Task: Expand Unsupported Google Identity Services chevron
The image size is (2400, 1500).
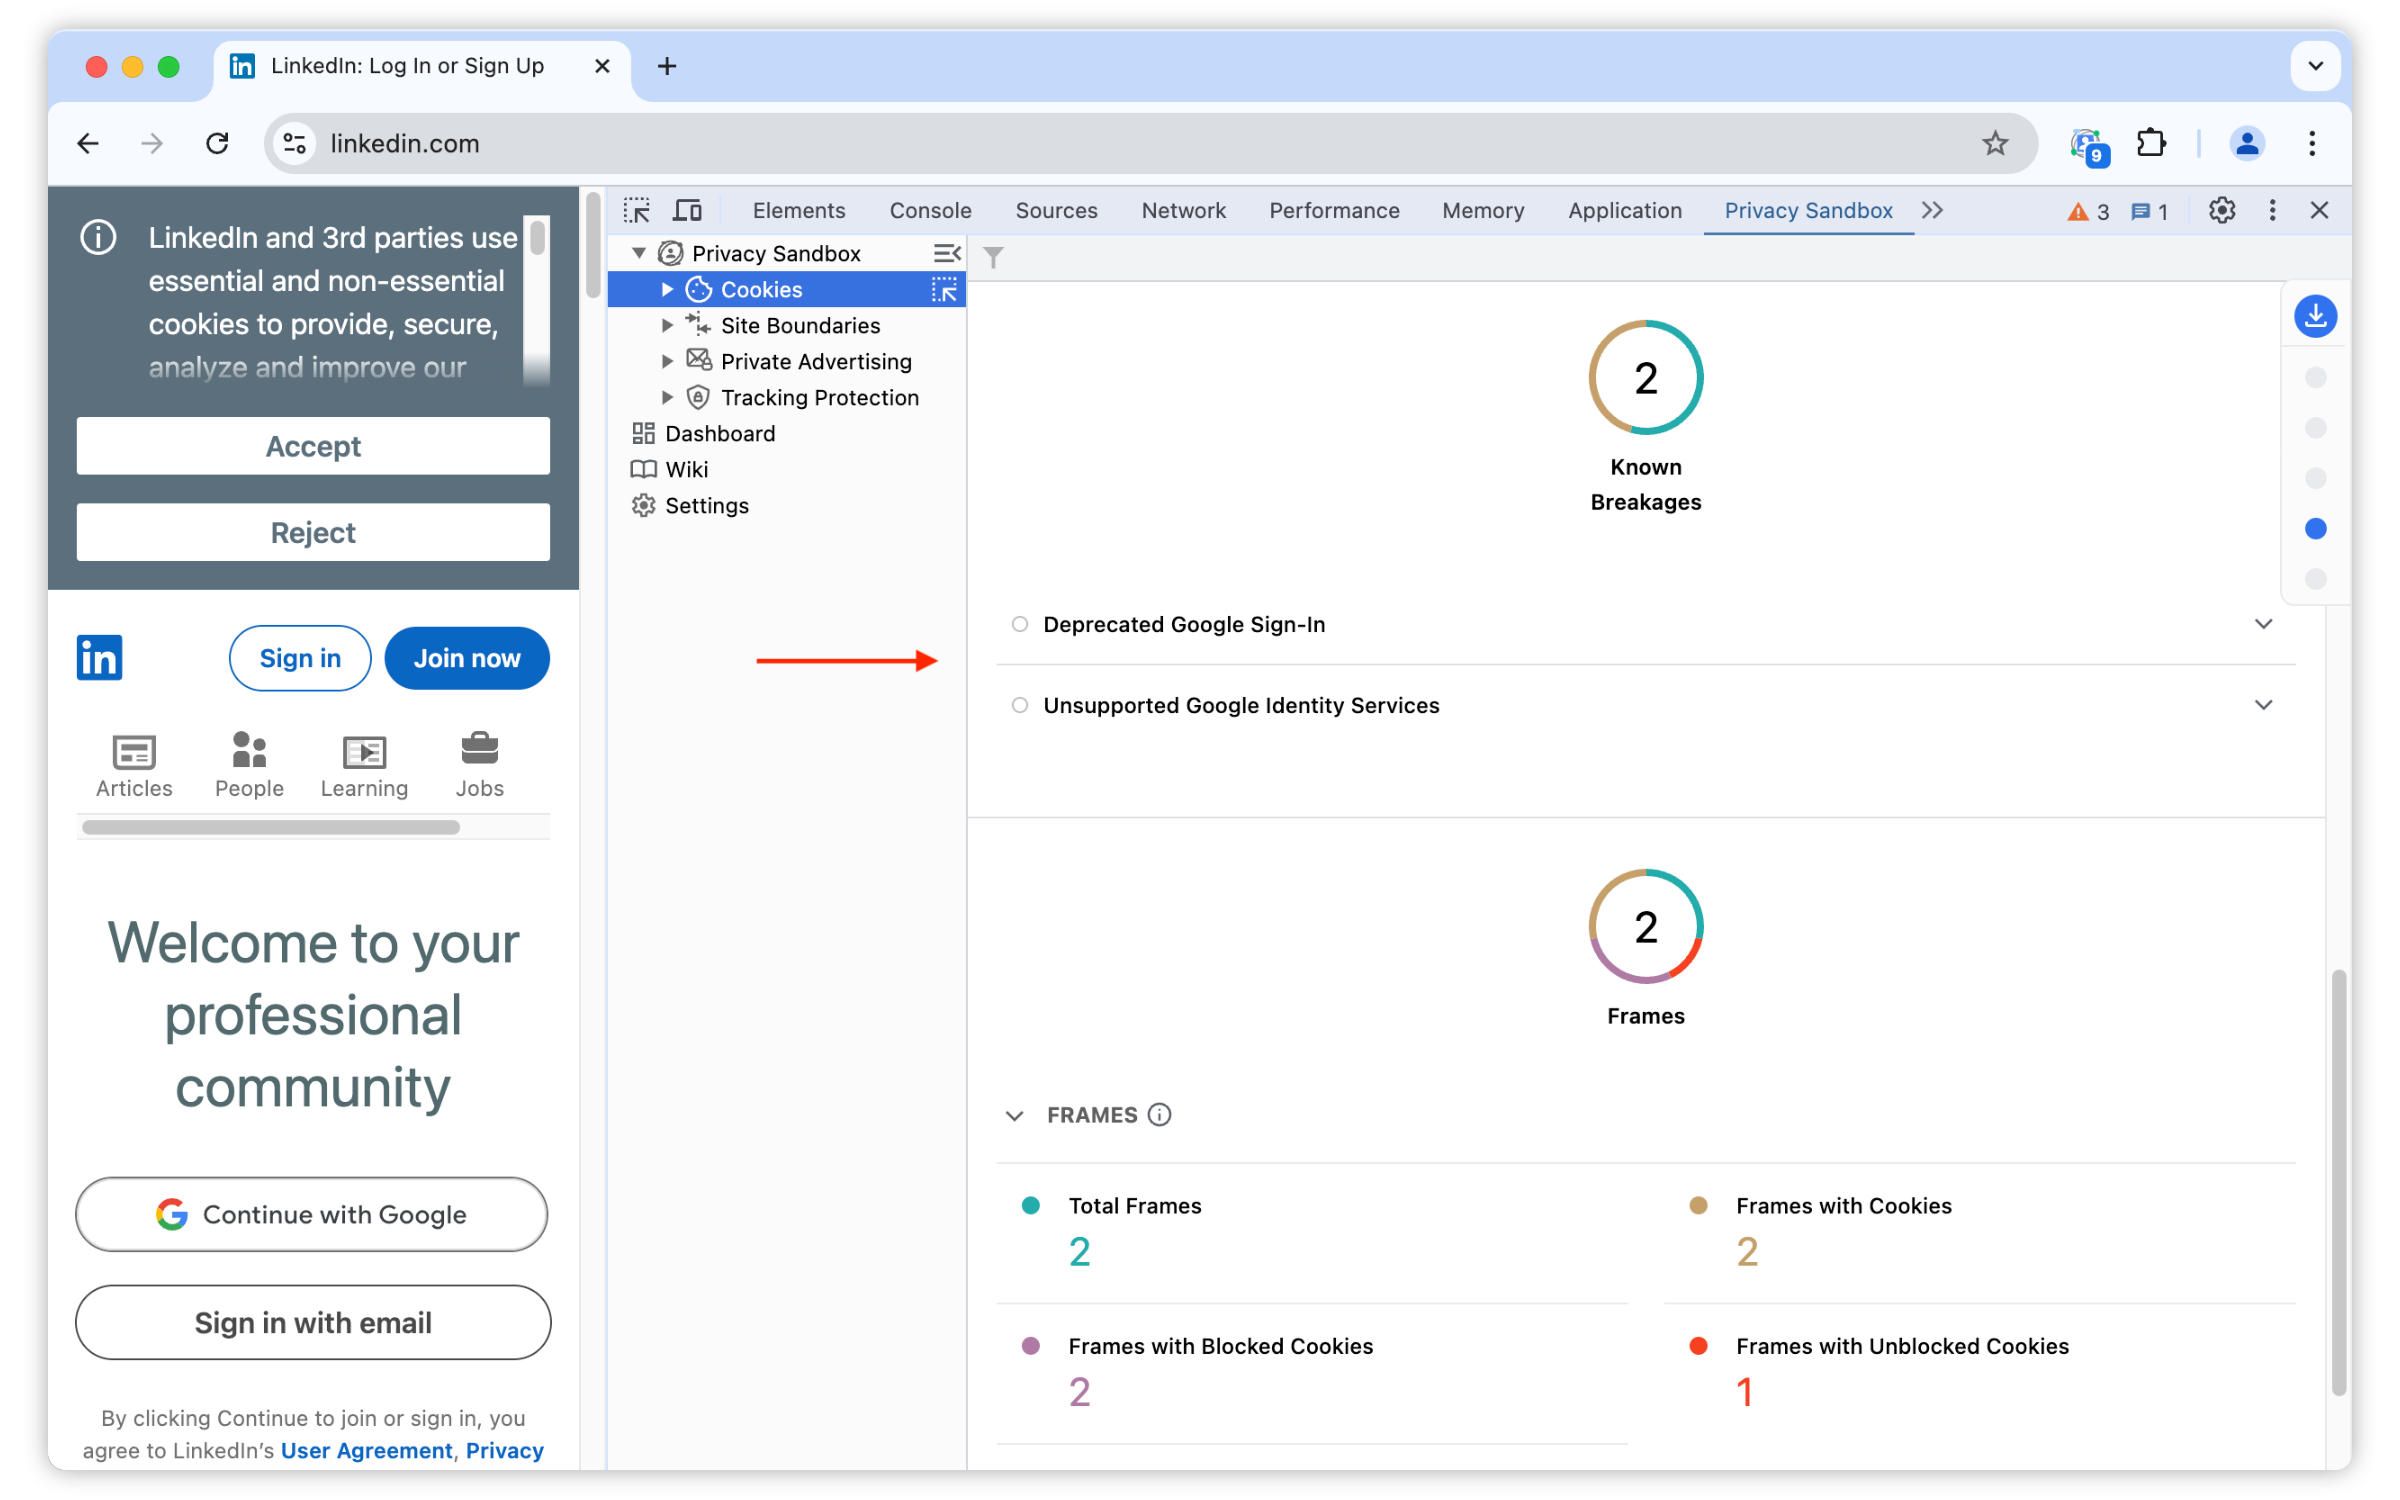Action: coord(2263,705)
